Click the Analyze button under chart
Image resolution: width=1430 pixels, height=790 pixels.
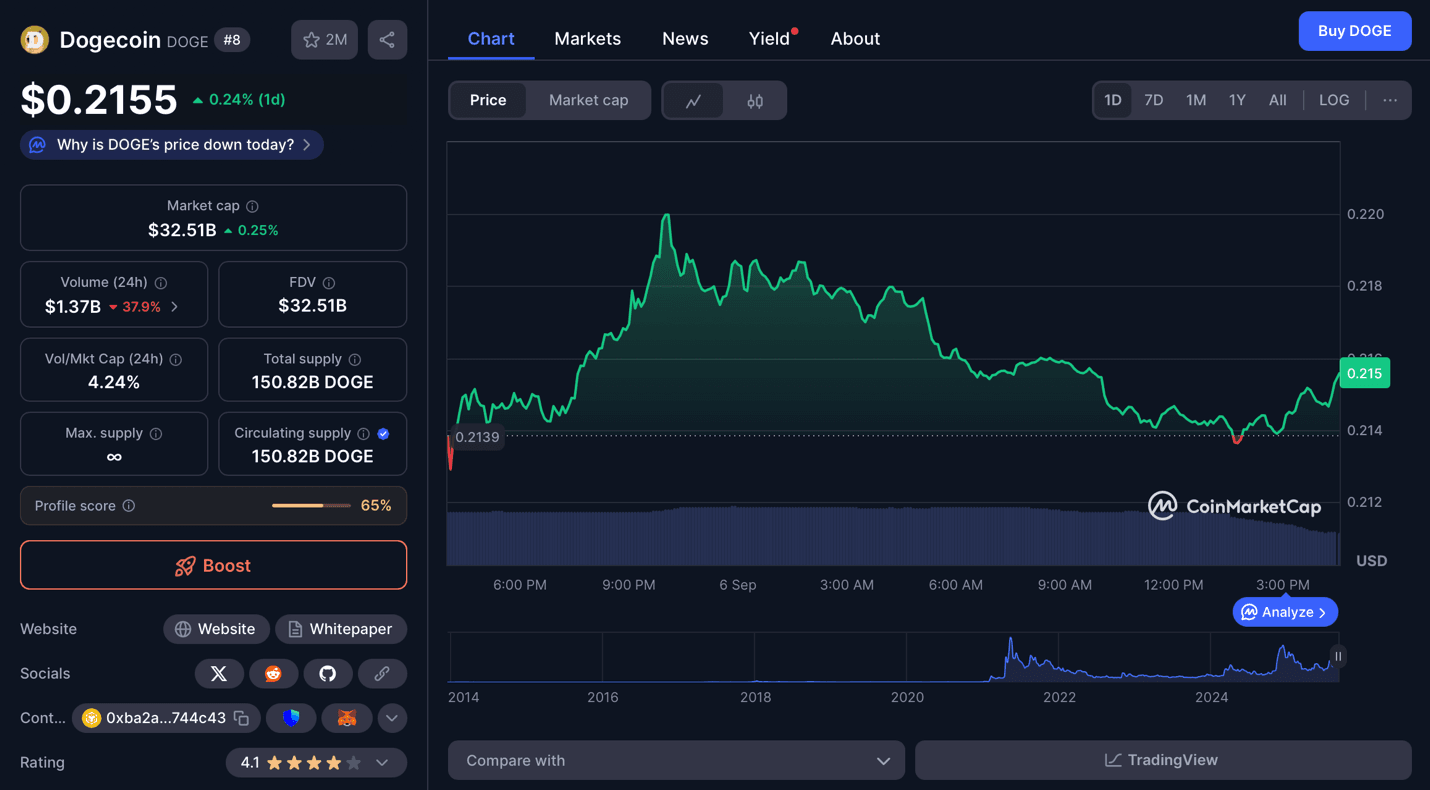click(x=1285, y=612)
